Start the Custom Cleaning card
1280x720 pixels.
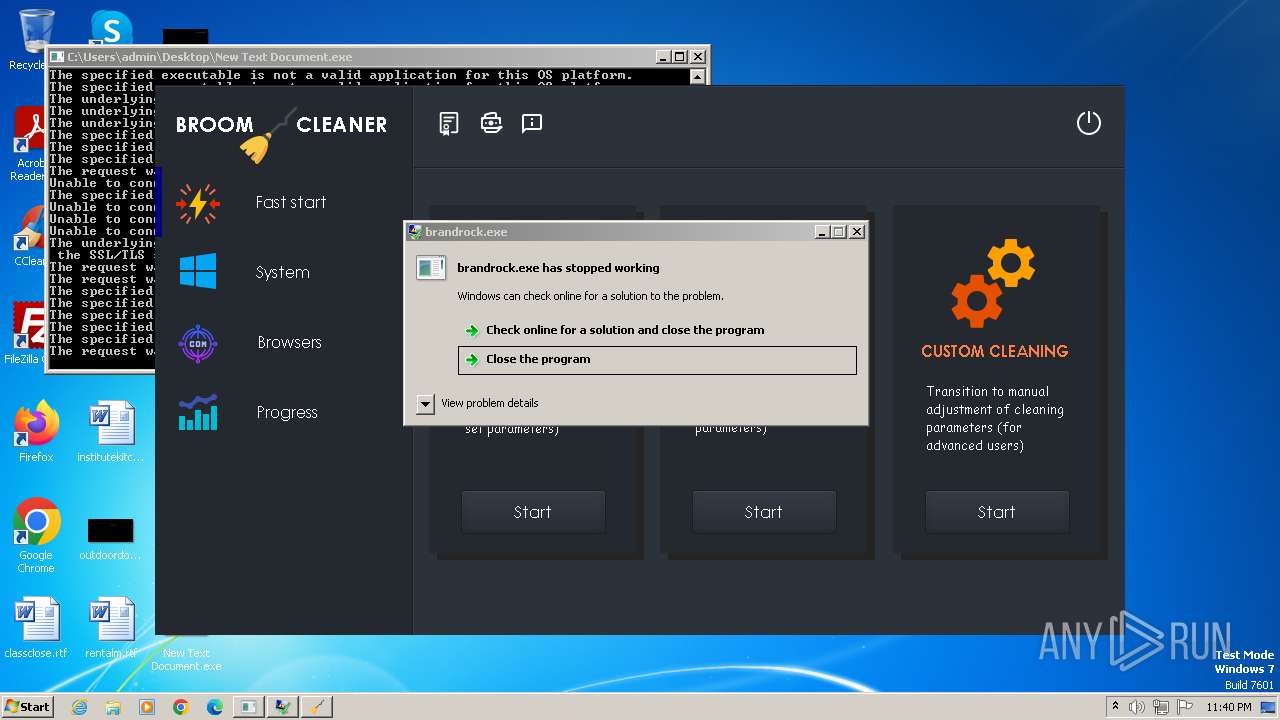[997, 512]
